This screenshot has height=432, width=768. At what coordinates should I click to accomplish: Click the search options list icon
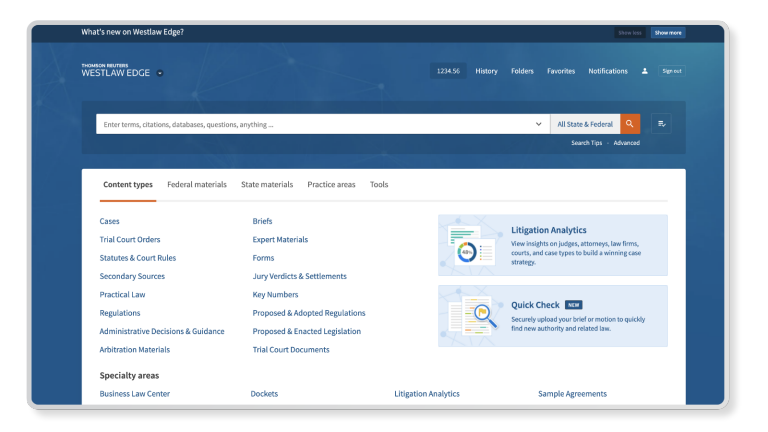[661, 124]
